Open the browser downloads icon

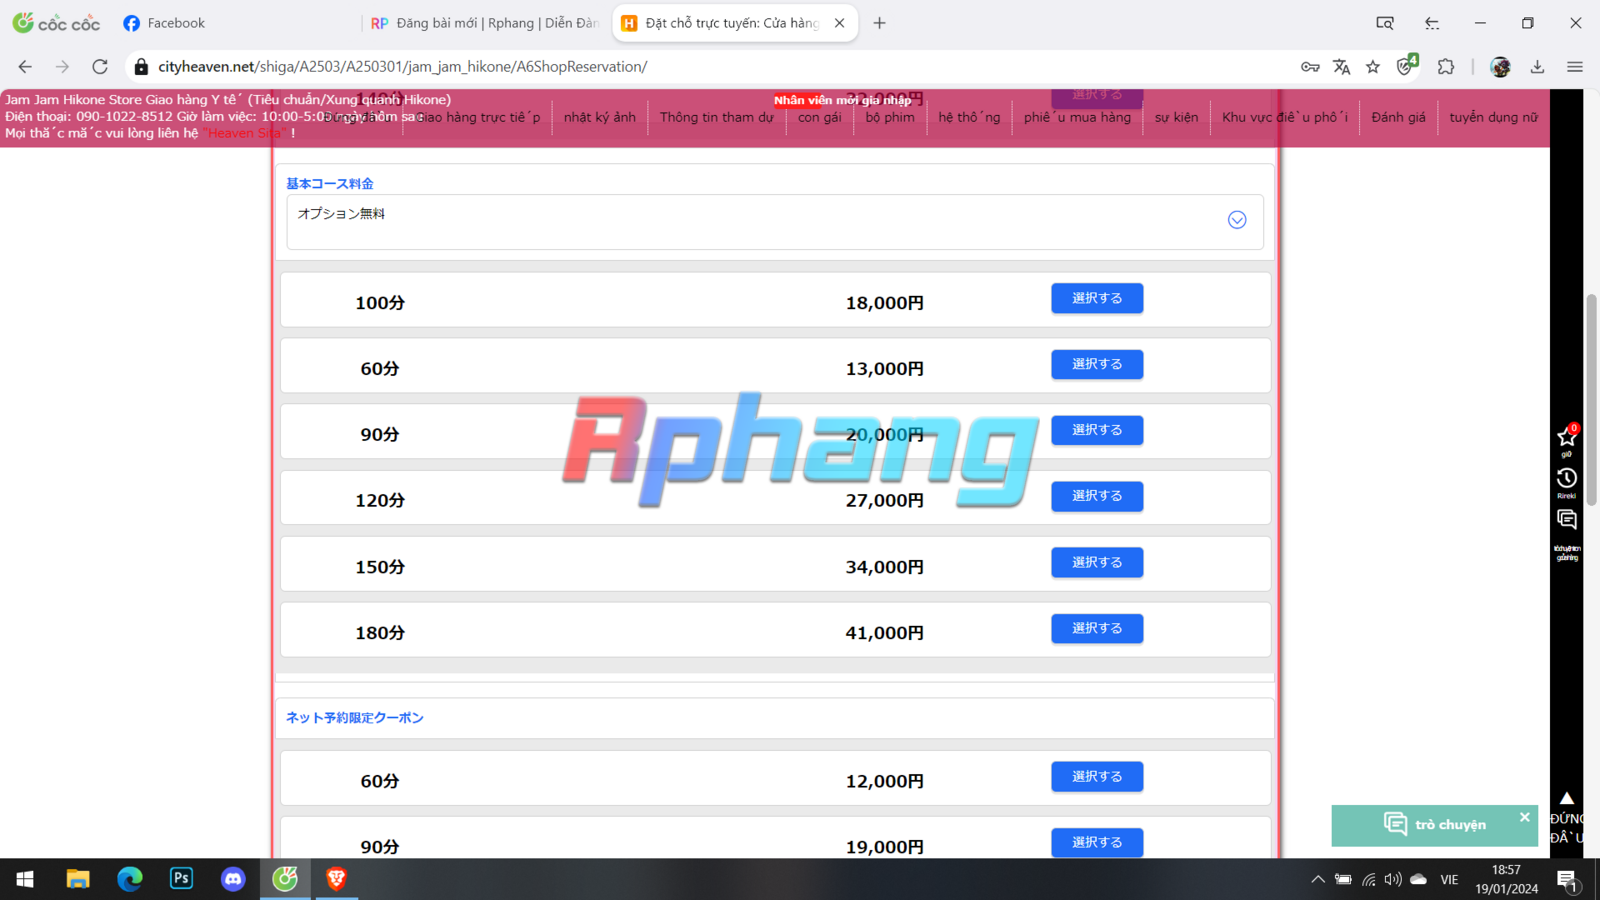point(1538,67)
